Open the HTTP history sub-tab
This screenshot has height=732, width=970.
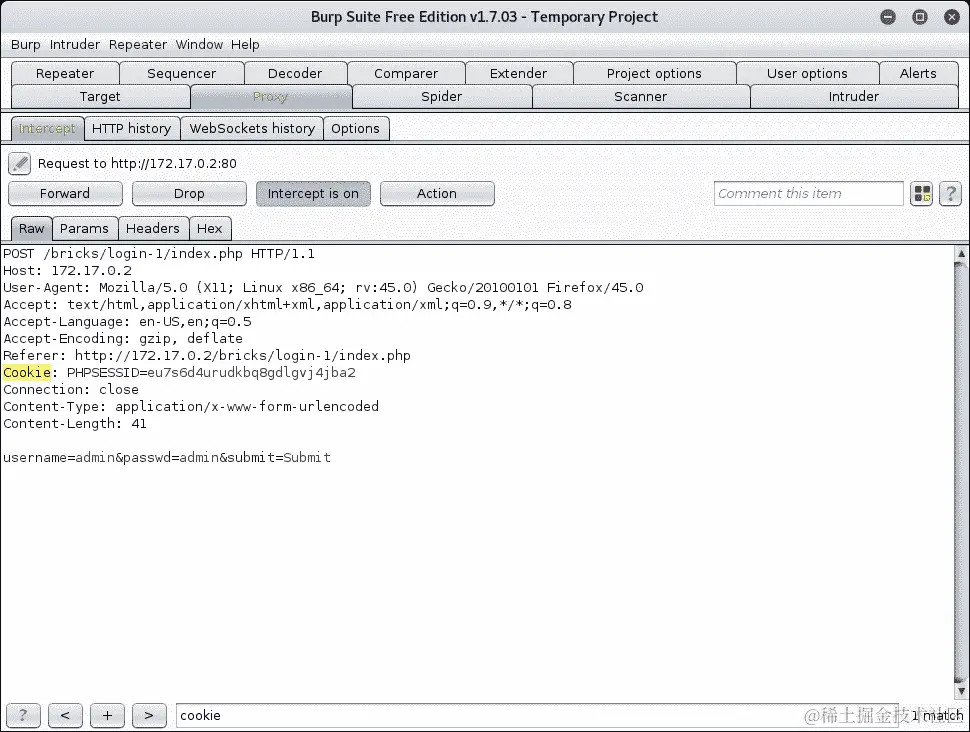click(132, 129)
